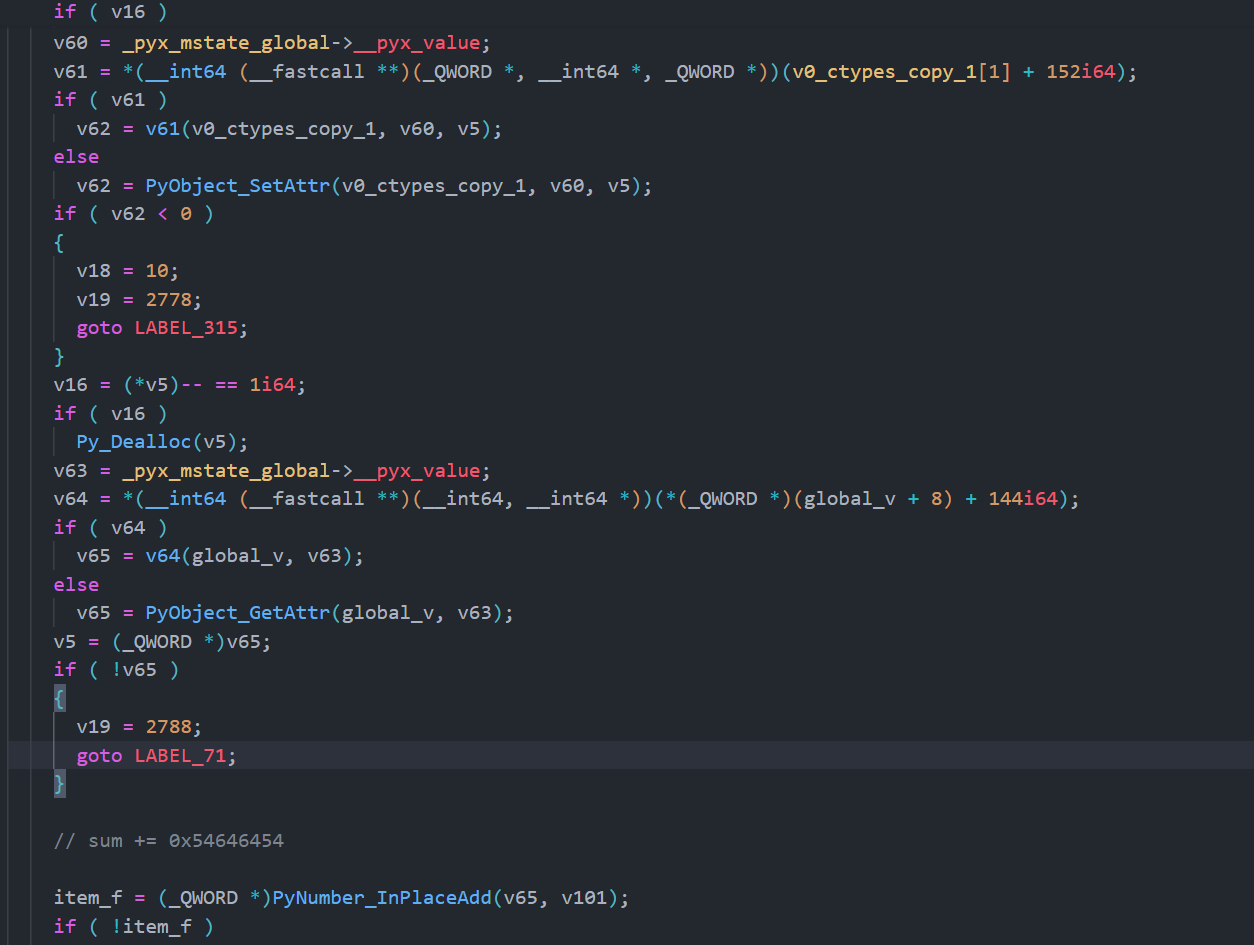Screen dimensions: 1254x945
Task: Click !v65 in the if condition
Action: point(133,669)
